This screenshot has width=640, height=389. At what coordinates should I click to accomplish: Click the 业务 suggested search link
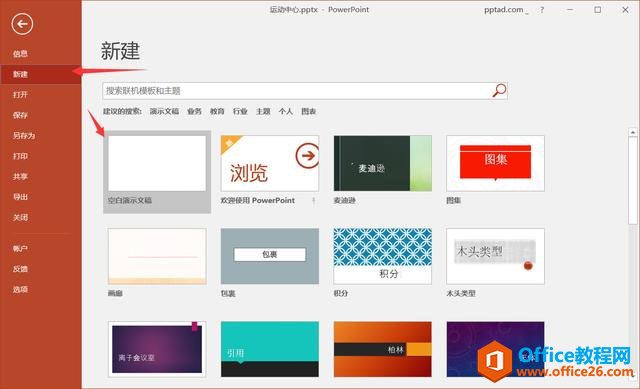(x=194, y=111)
